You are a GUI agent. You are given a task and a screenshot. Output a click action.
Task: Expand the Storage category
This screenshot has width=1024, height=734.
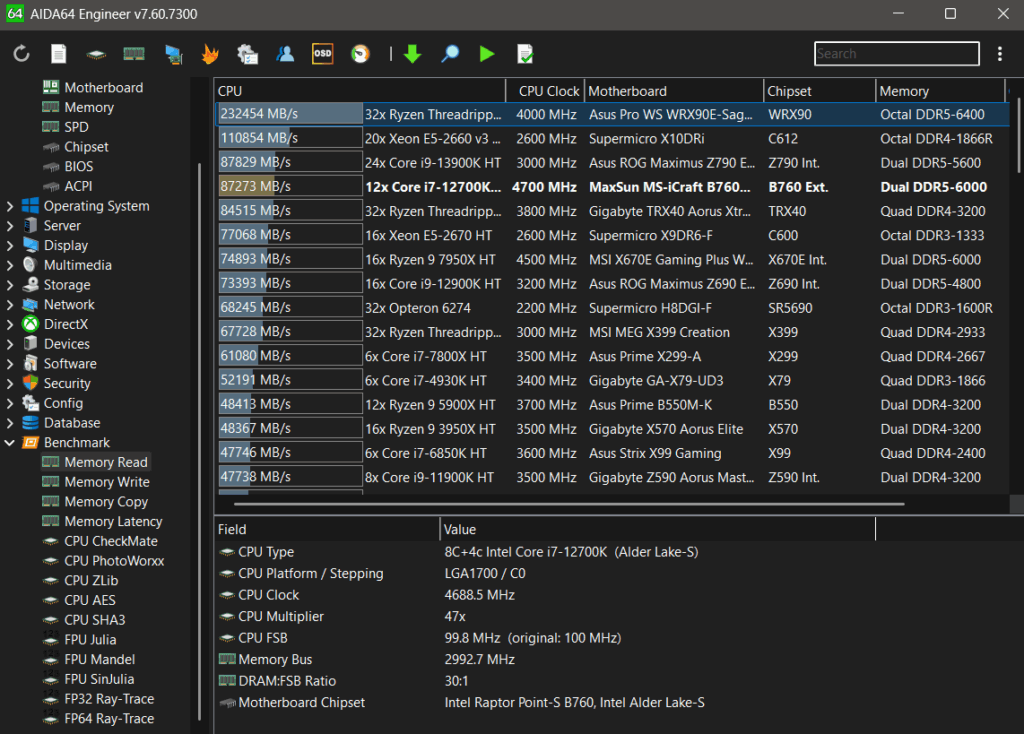10,285
